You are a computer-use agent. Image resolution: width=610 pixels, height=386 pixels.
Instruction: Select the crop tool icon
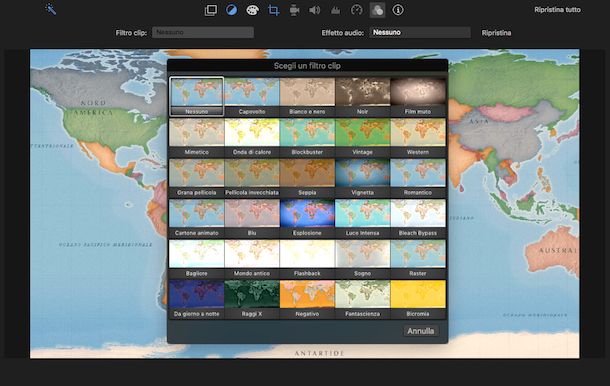point(273,10)
